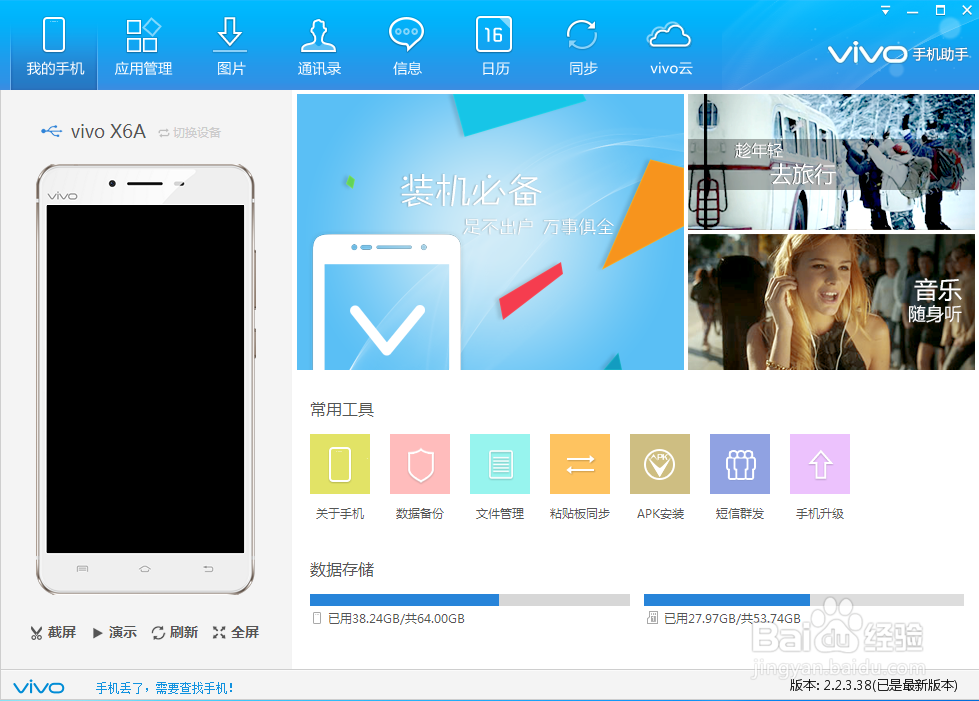Open the 同步 sync tab
The image size is (979, 701).
tap(583, 47)
